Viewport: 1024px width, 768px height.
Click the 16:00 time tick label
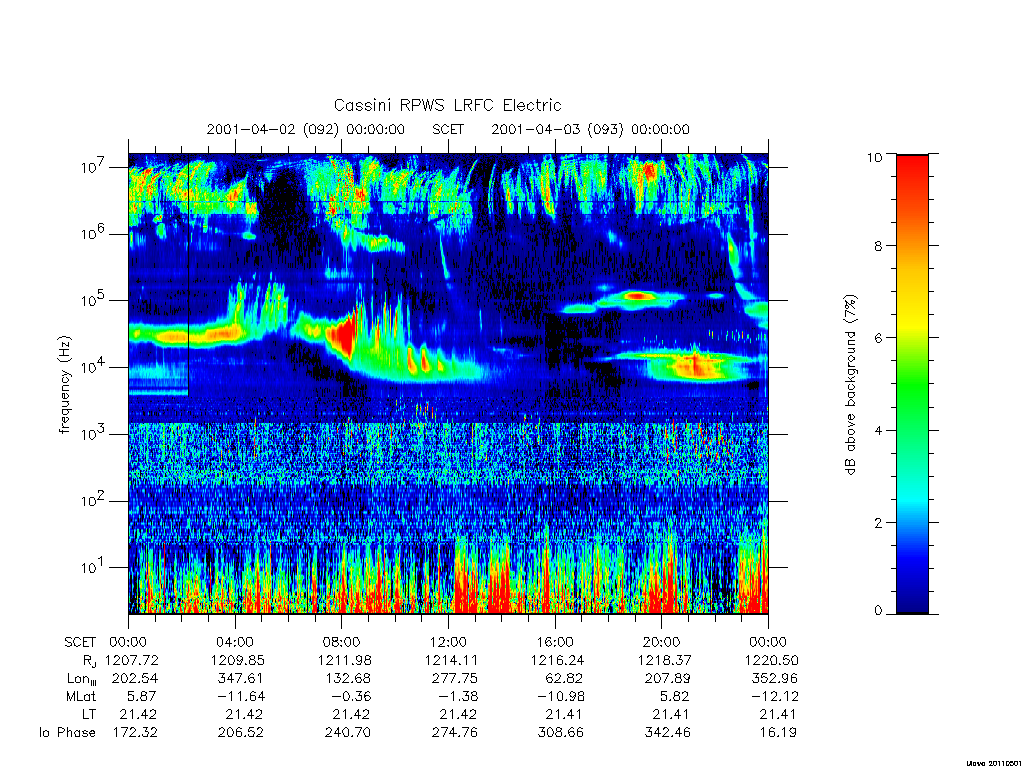pyautogui.click(x=555, y=643)
